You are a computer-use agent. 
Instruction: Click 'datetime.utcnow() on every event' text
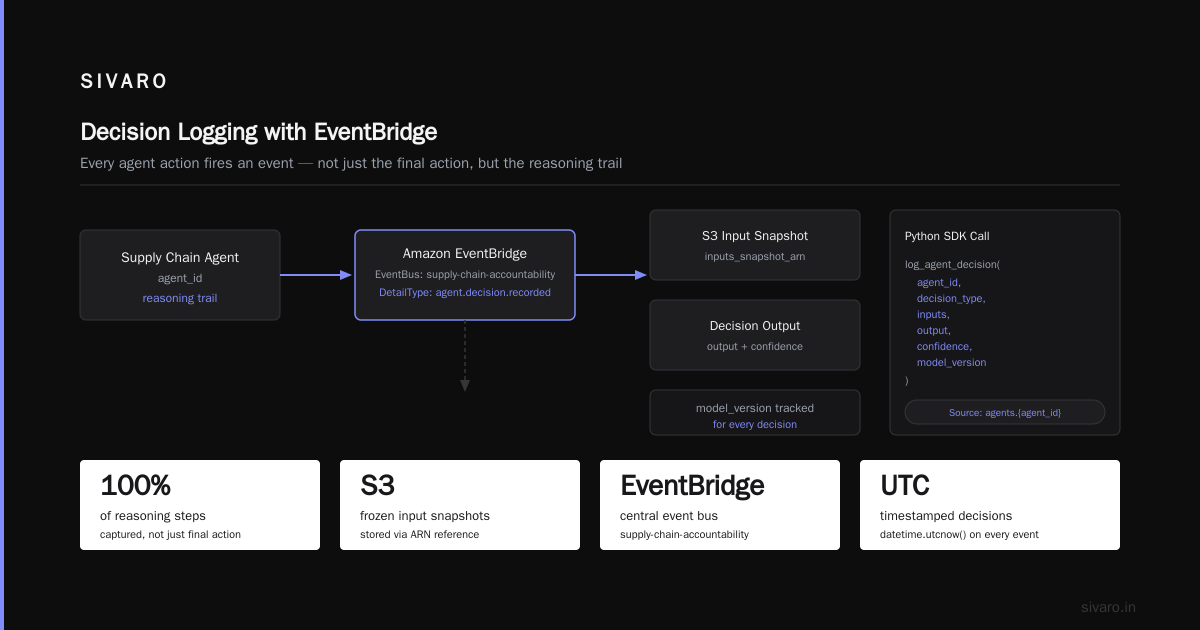959,534
